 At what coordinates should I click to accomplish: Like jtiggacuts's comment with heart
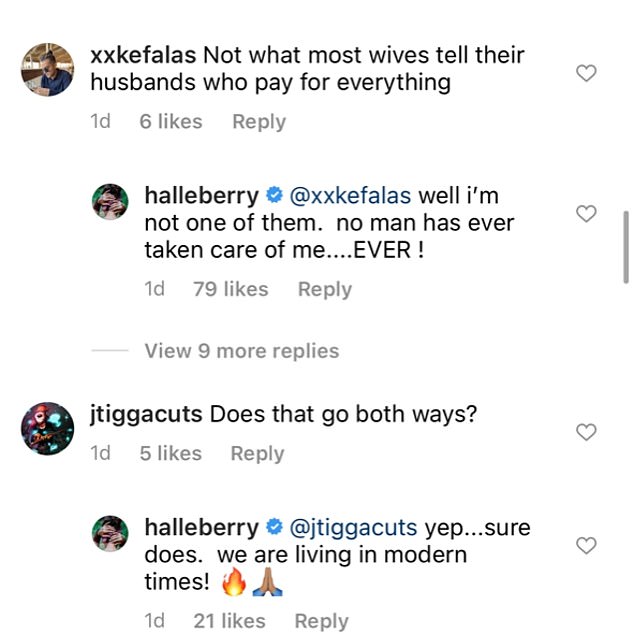[587, 432]
